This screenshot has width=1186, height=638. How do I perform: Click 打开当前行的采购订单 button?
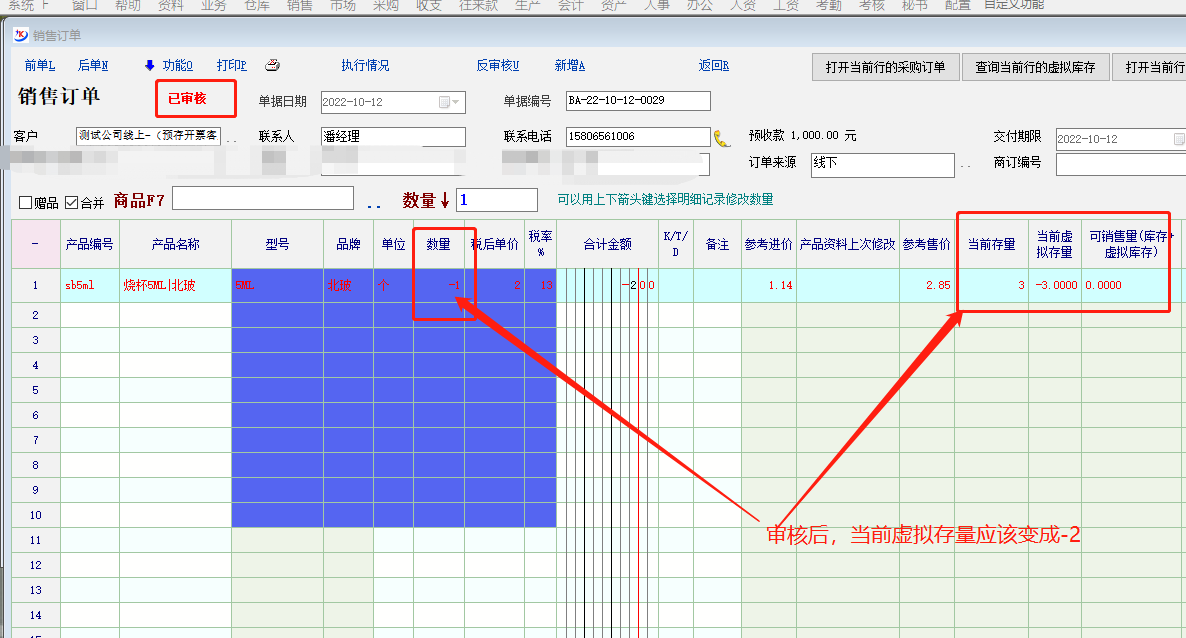[885, 68]
